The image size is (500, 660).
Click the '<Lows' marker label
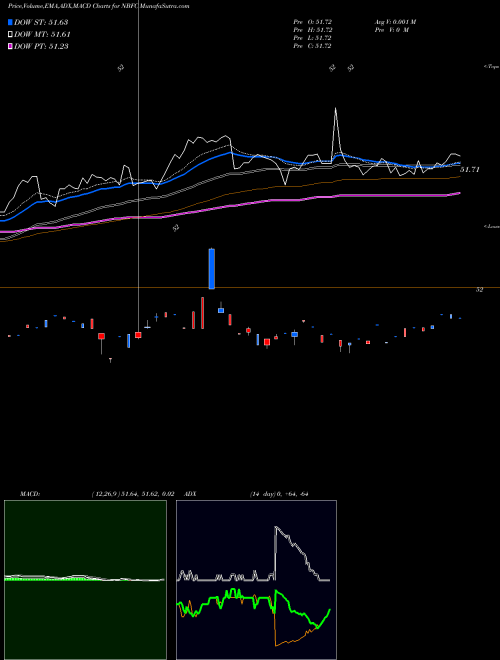[x=492, y=226]
